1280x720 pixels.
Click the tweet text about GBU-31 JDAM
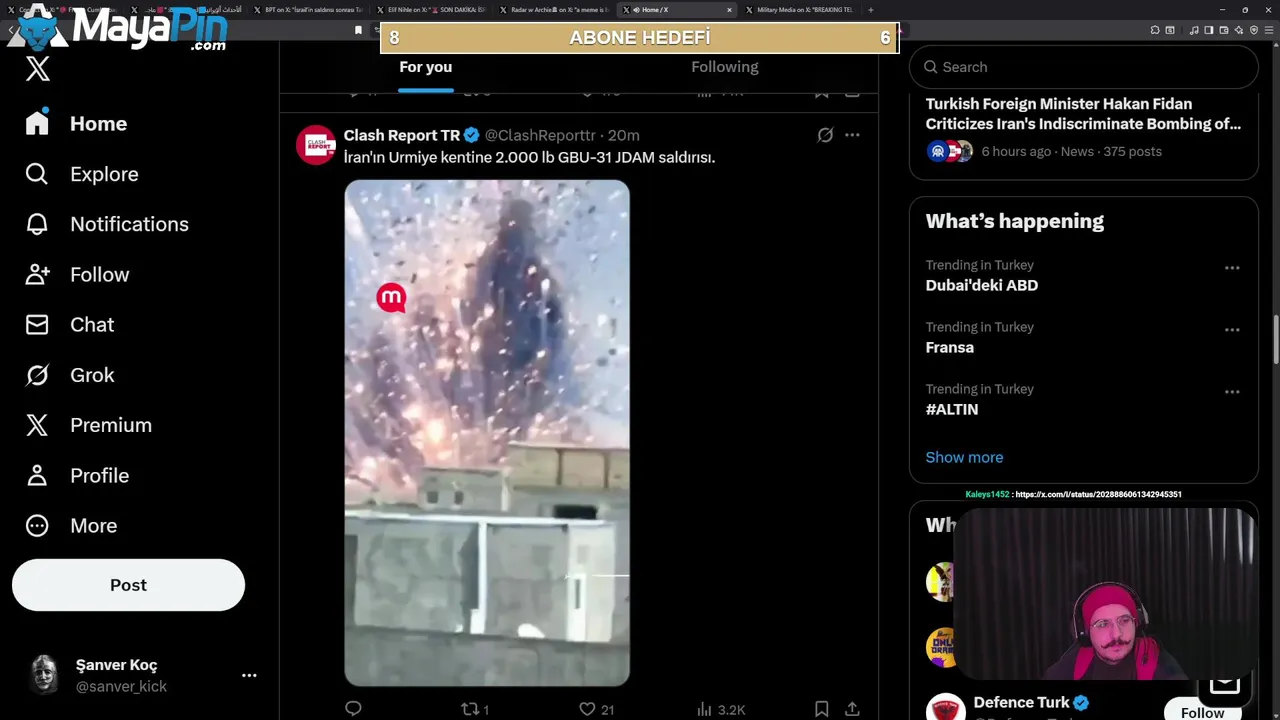tap(529, 157)
